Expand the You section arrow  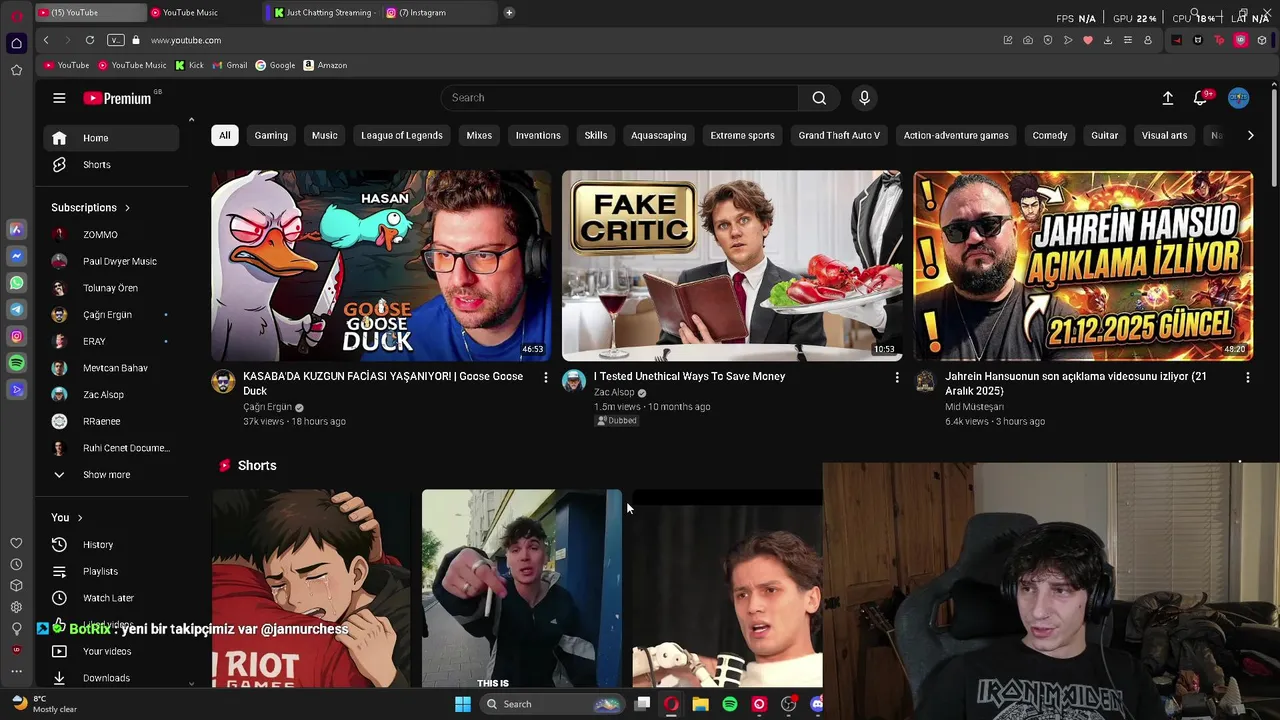pyautogui.click(x=80, y=518)
